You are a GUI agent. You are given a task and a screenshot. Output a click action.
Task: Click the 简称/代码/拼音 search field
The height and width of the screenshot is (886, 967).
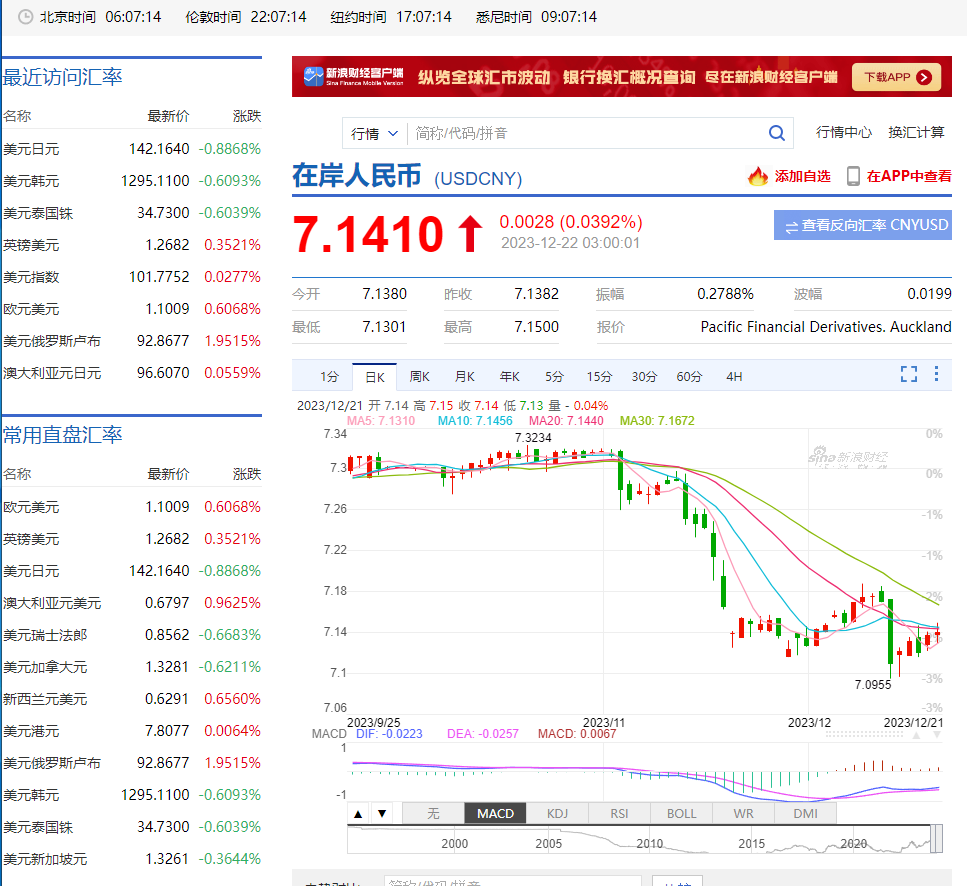pyautogui.click(x=586, y=133)
